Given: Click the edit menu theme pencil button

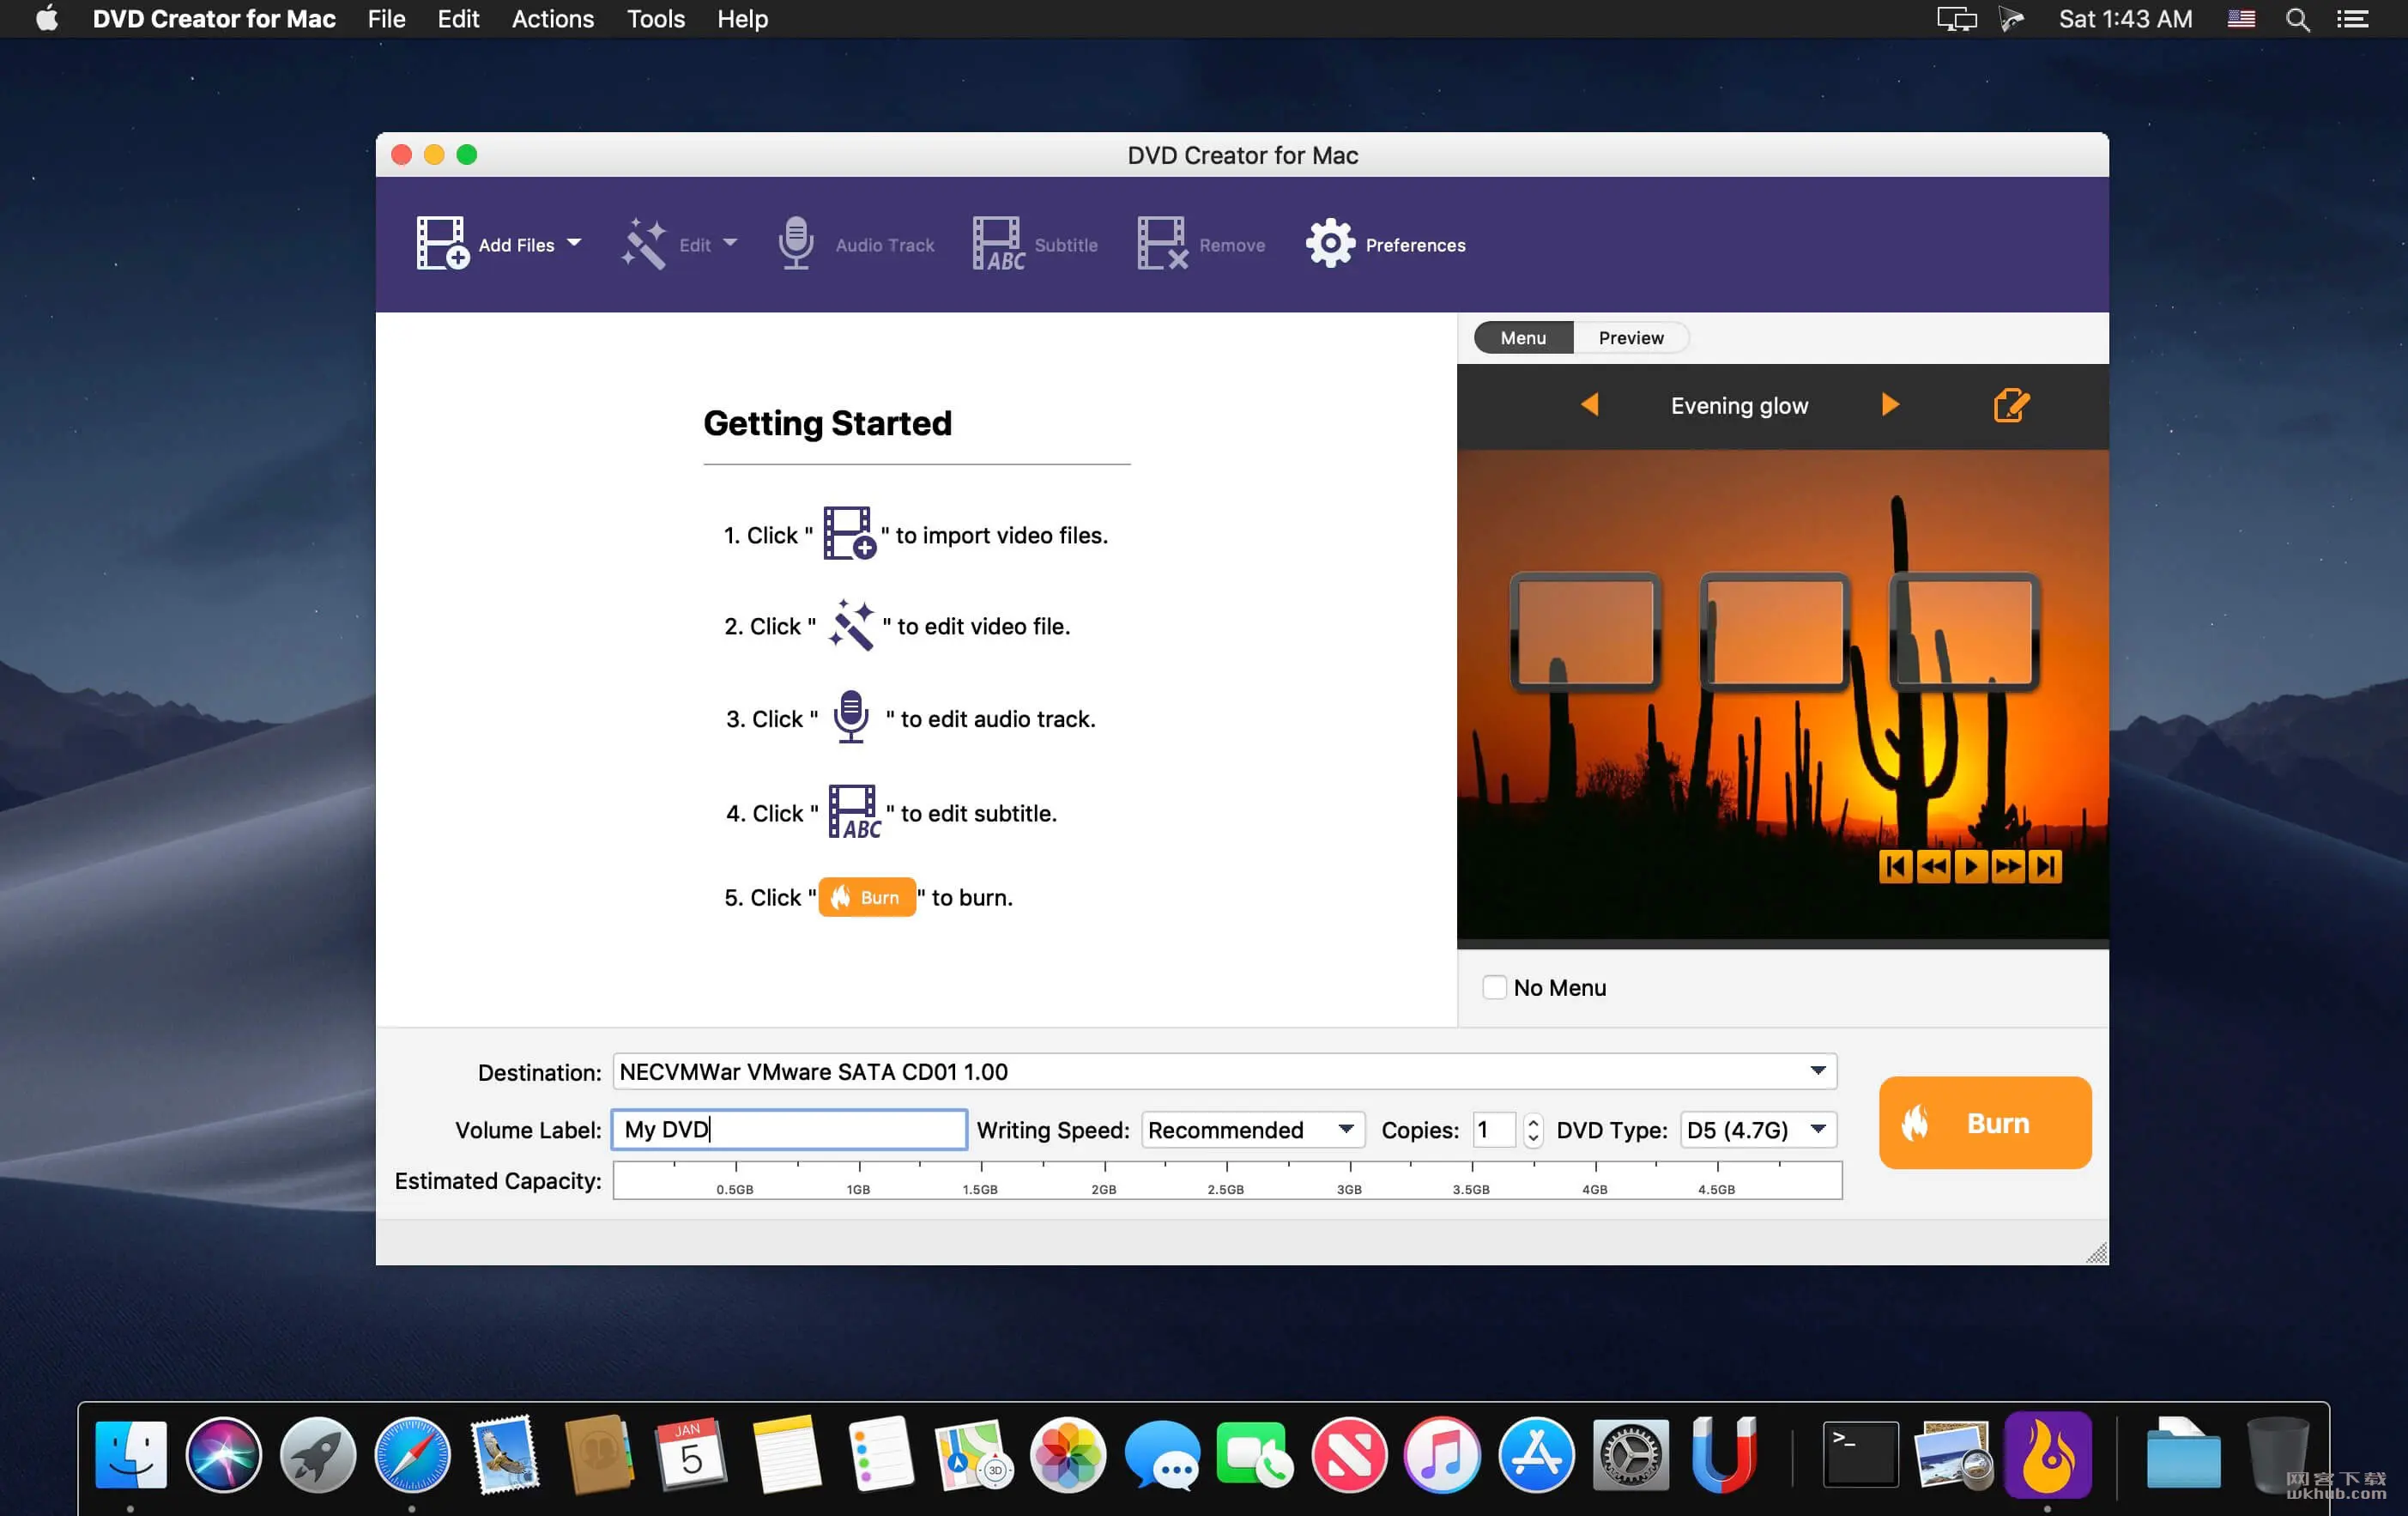Looking at the screenshot, I should (2010, 405).
